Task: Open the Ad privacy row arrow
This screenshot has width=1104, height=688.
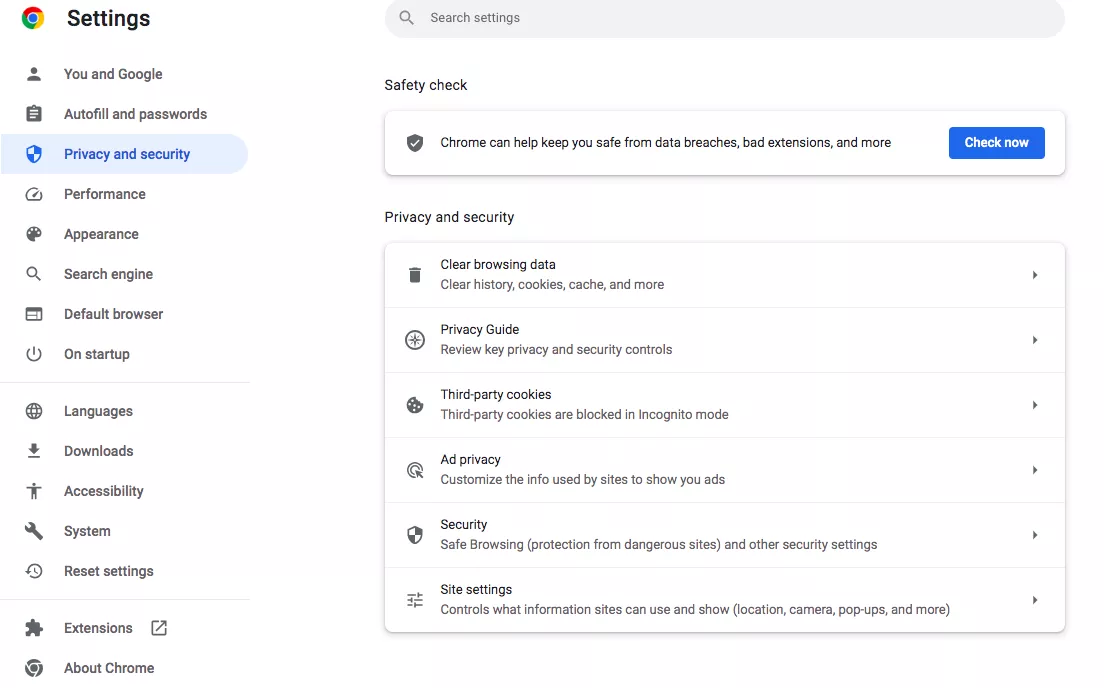Action: click(x=1035, y=470)
